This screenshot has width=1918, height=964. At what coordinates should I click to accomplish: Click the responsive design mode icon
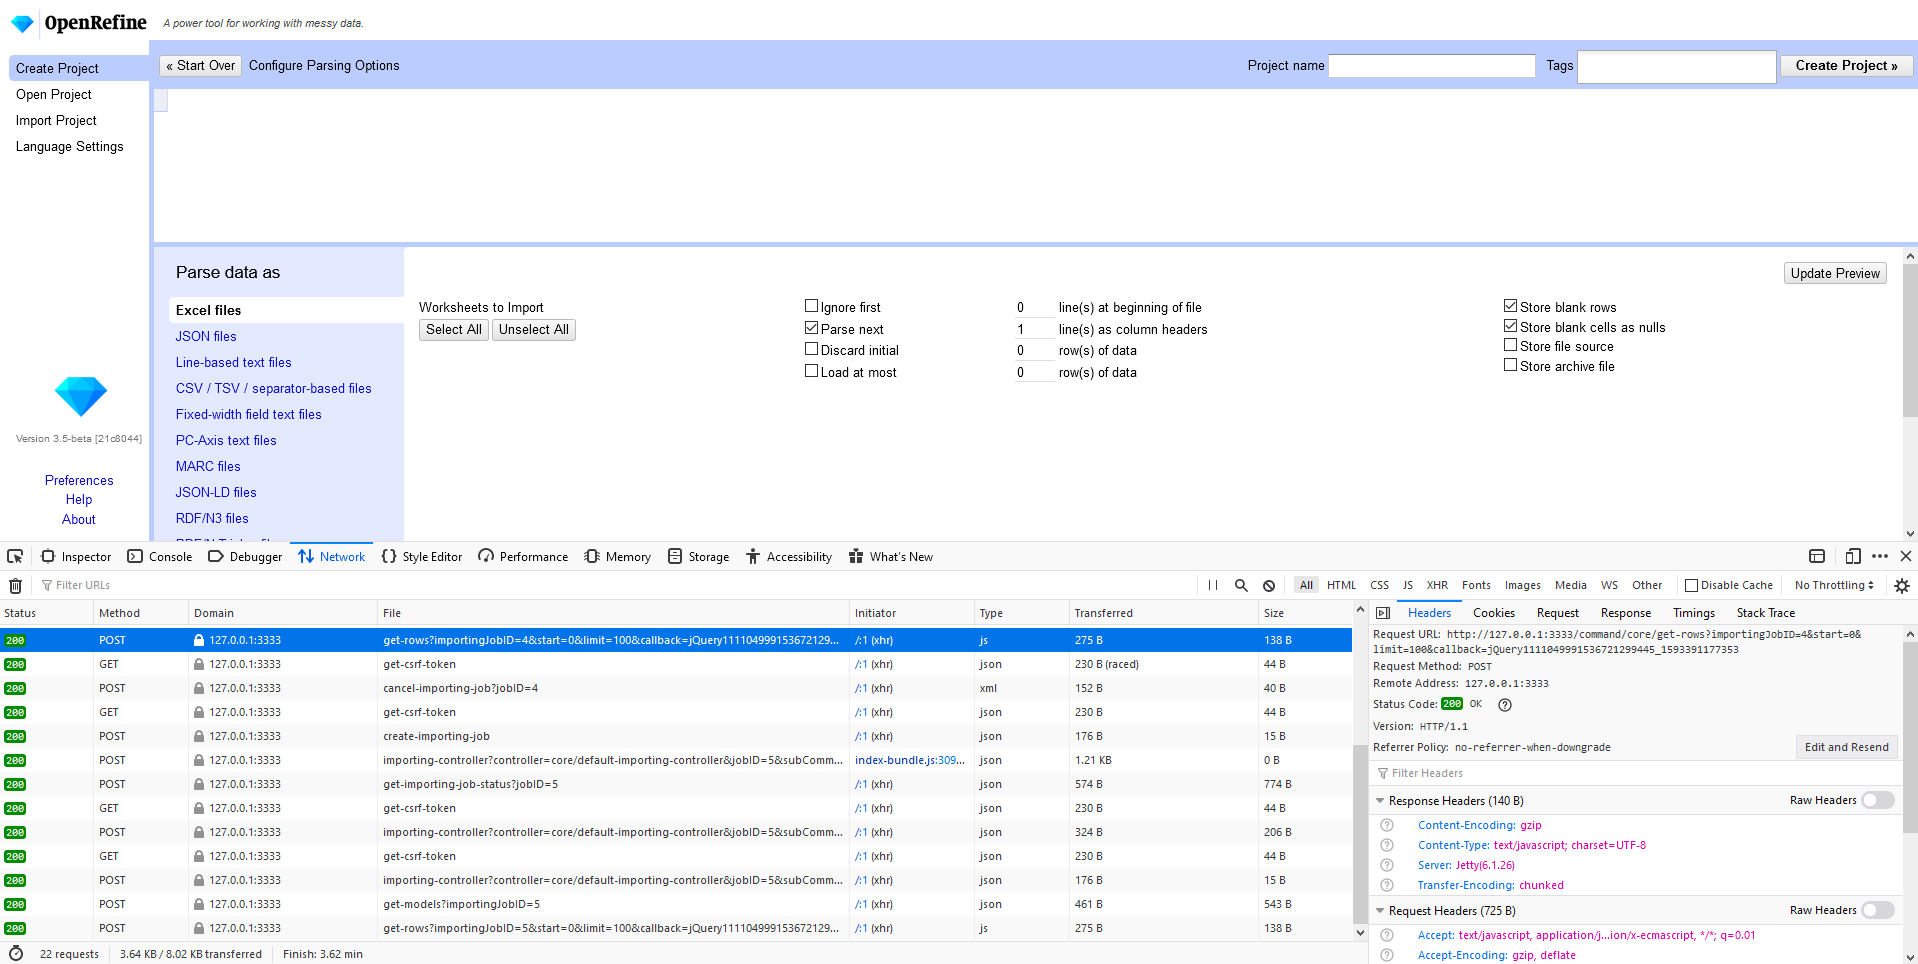1853,556
